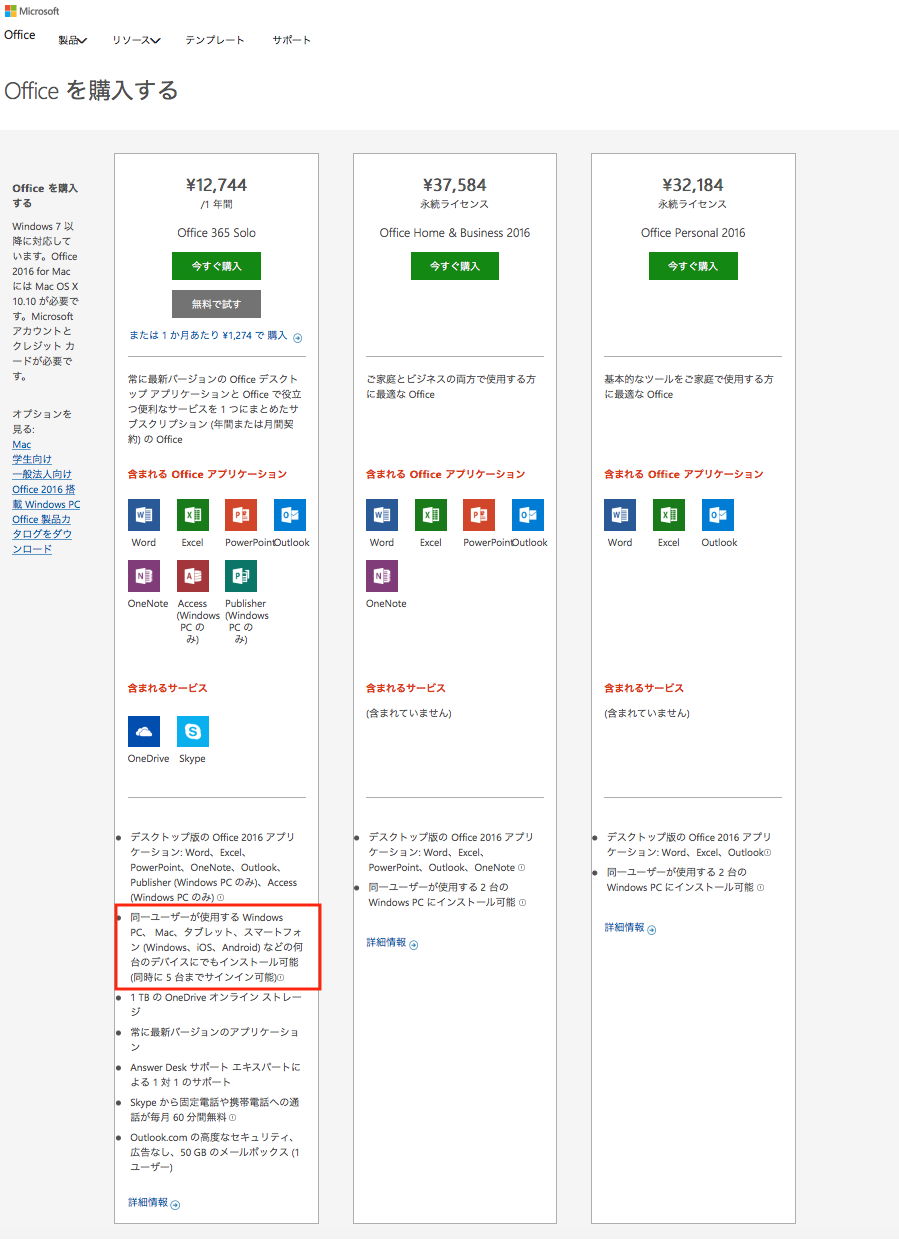
Task: Expand the 製品 dropdown menu
Action: click(73, 40)
